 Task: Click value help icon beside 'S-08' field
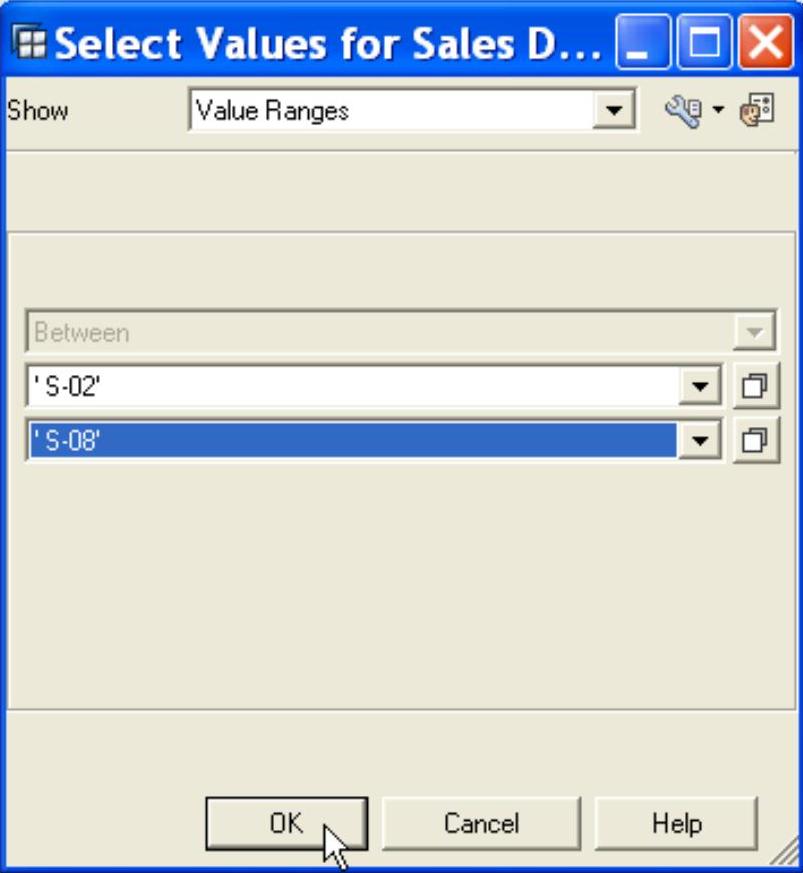[x=755, y=440]
